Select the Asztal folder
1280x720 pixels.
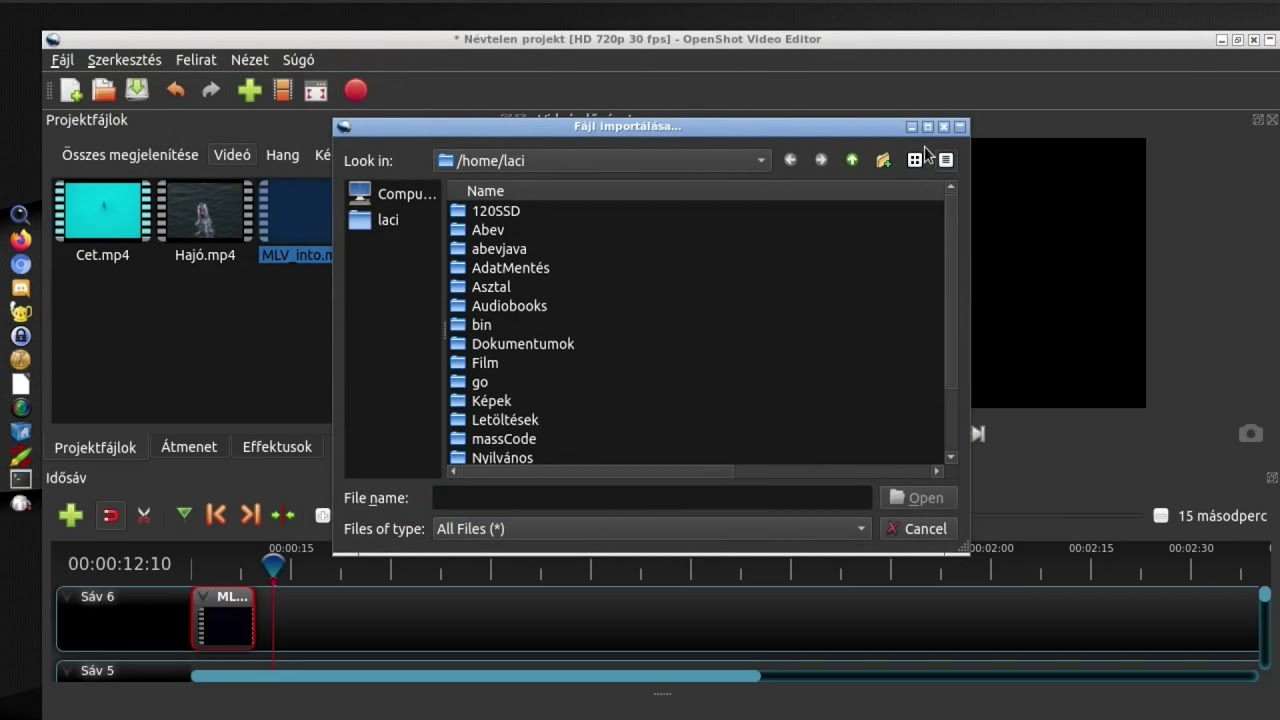[x=480, y=287]
